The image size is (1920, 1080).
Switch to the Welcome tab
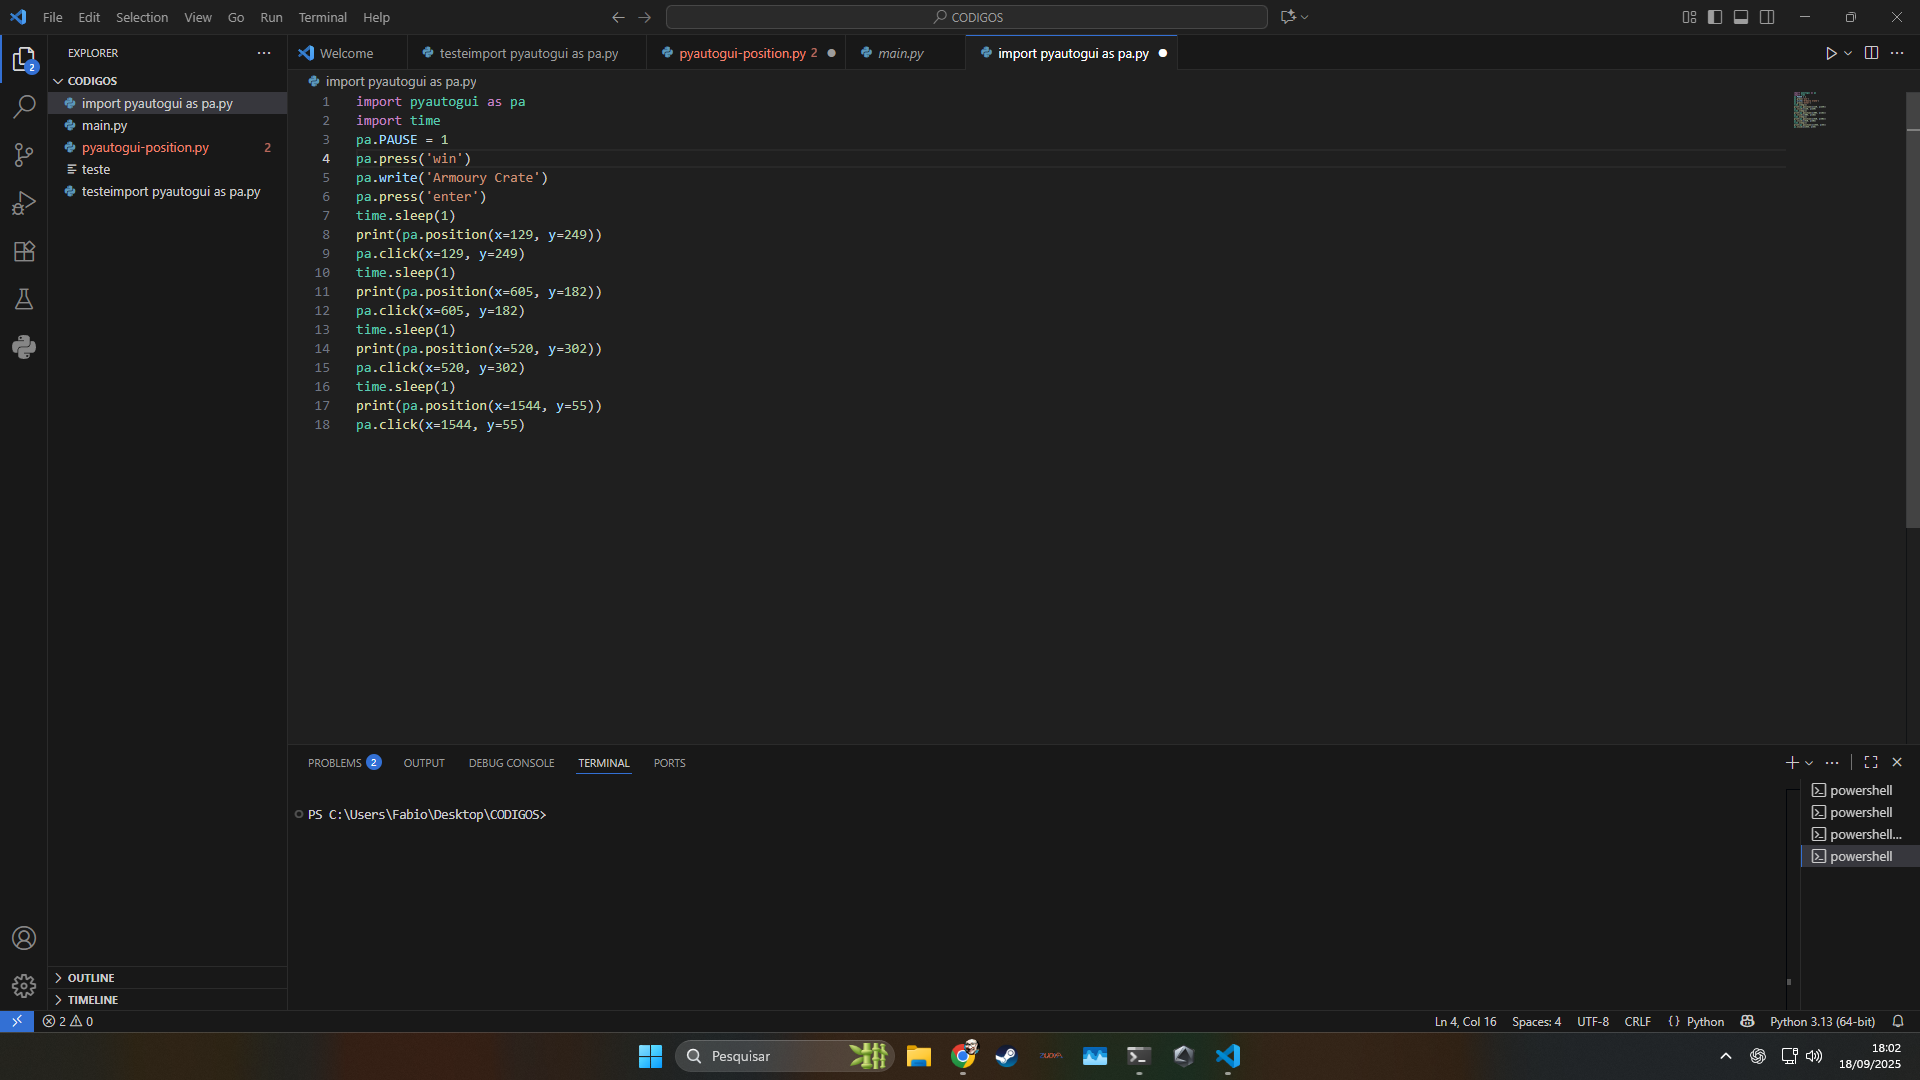pos(347,53)
